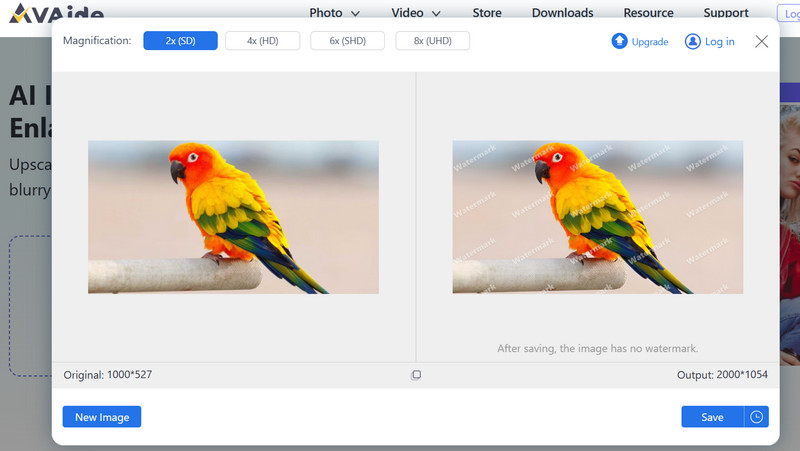Select the 2x (SD) magnification option
This screenshot has height=451, width=800.
180,41
